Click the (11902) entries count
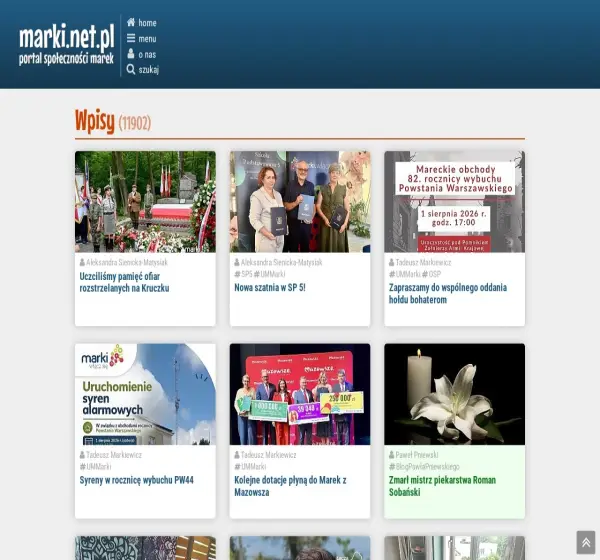600x560 pixels. [135, 123]
